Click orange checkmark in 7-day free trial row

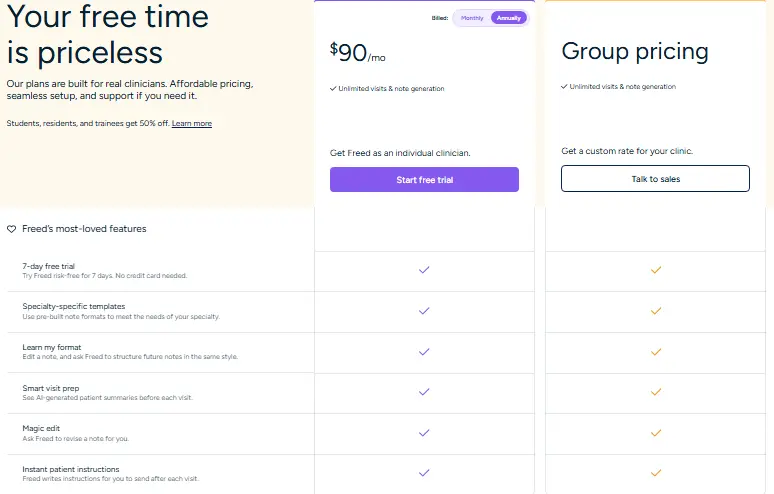coord(656,270)
